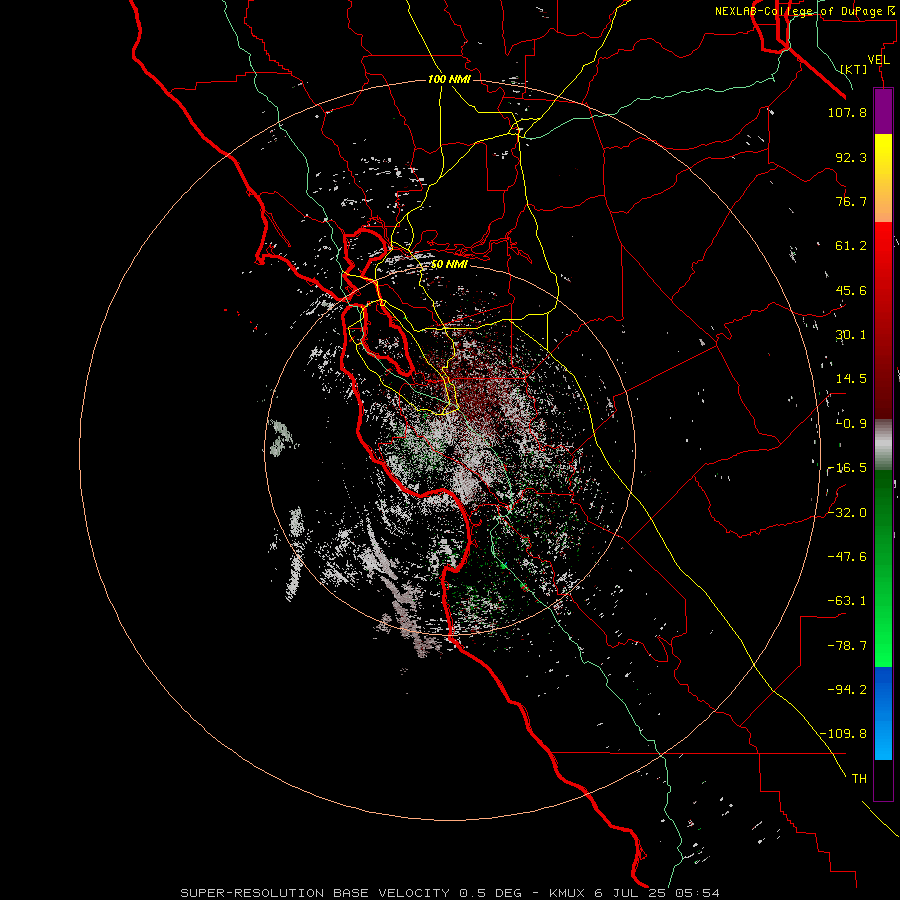Click the TH label below the scale
The height and width of the screenshot is (900, 900).
pos(859,779)
